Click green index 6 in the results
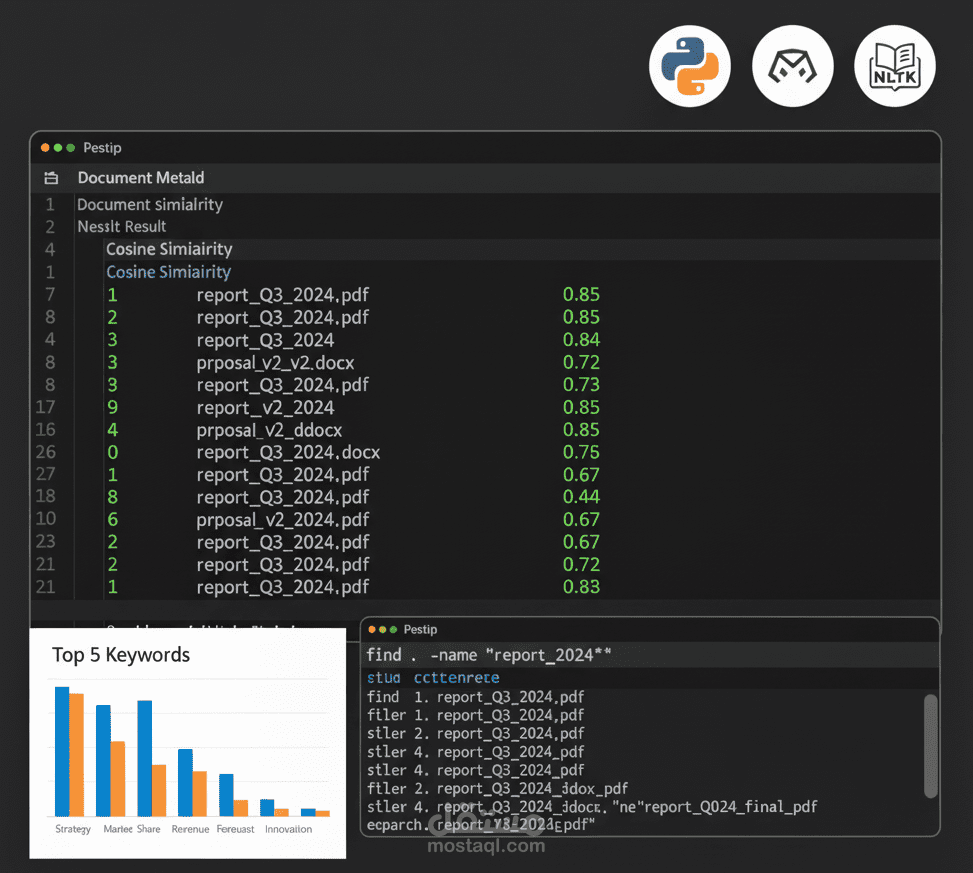 pyautogui.click(x=112, y=519)
